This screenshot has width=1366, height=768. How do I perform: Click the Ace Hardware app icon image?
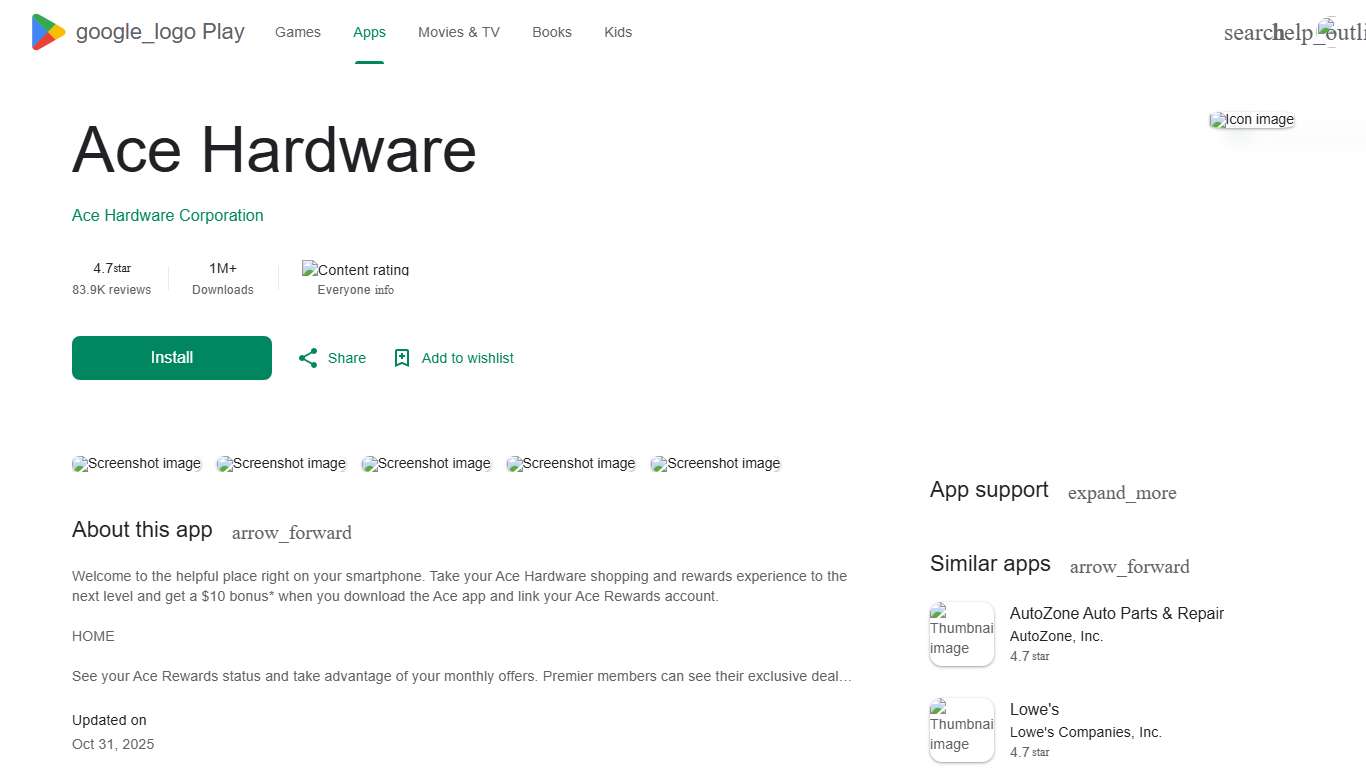[x=1251, y=119]
